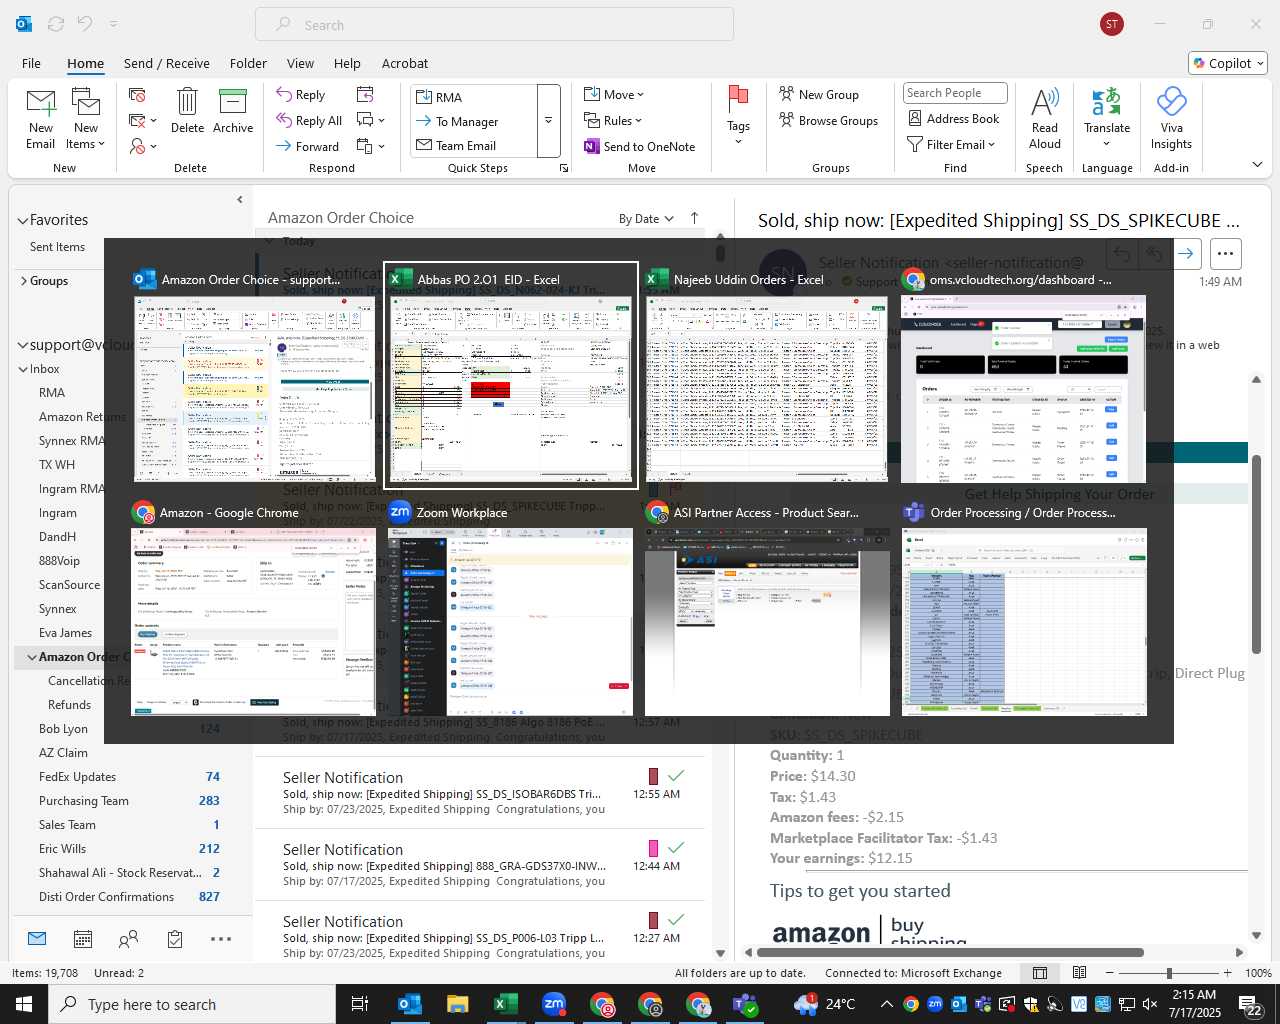Expand the Quick Steps gallery
The image size is (1280, 1024).
coord(548,120)
